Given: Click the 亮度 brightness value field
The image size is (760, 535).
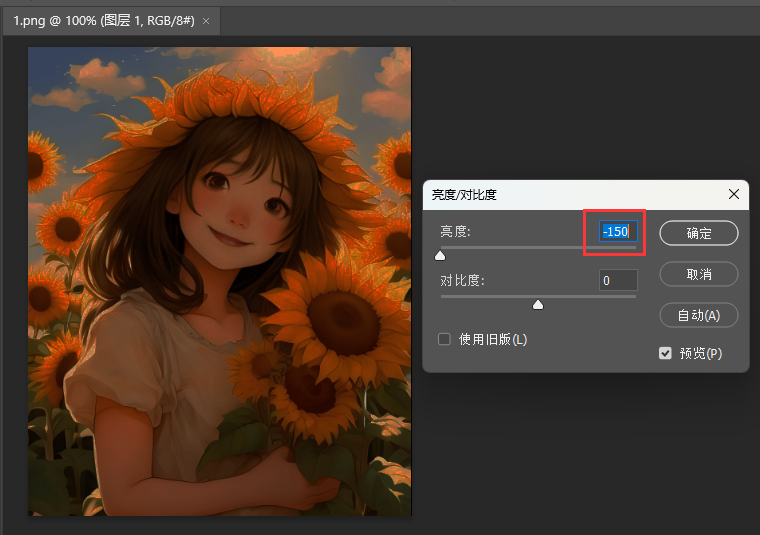Looking at the screenshot, I should click(x=618, y=232).
